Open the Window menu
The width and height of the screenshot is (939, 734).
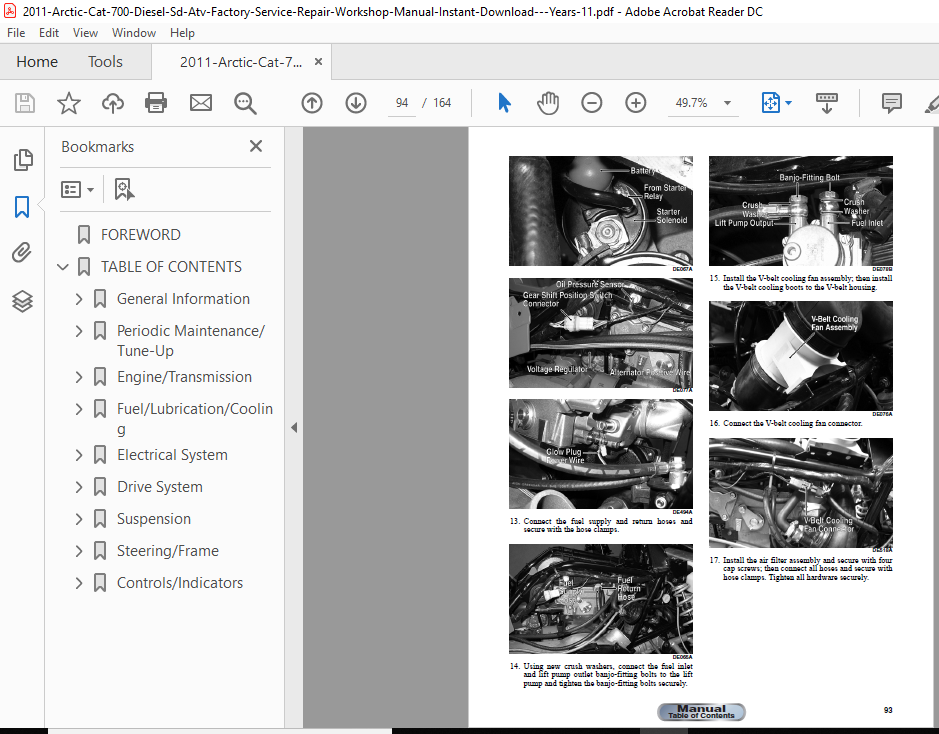click(134, 33)
